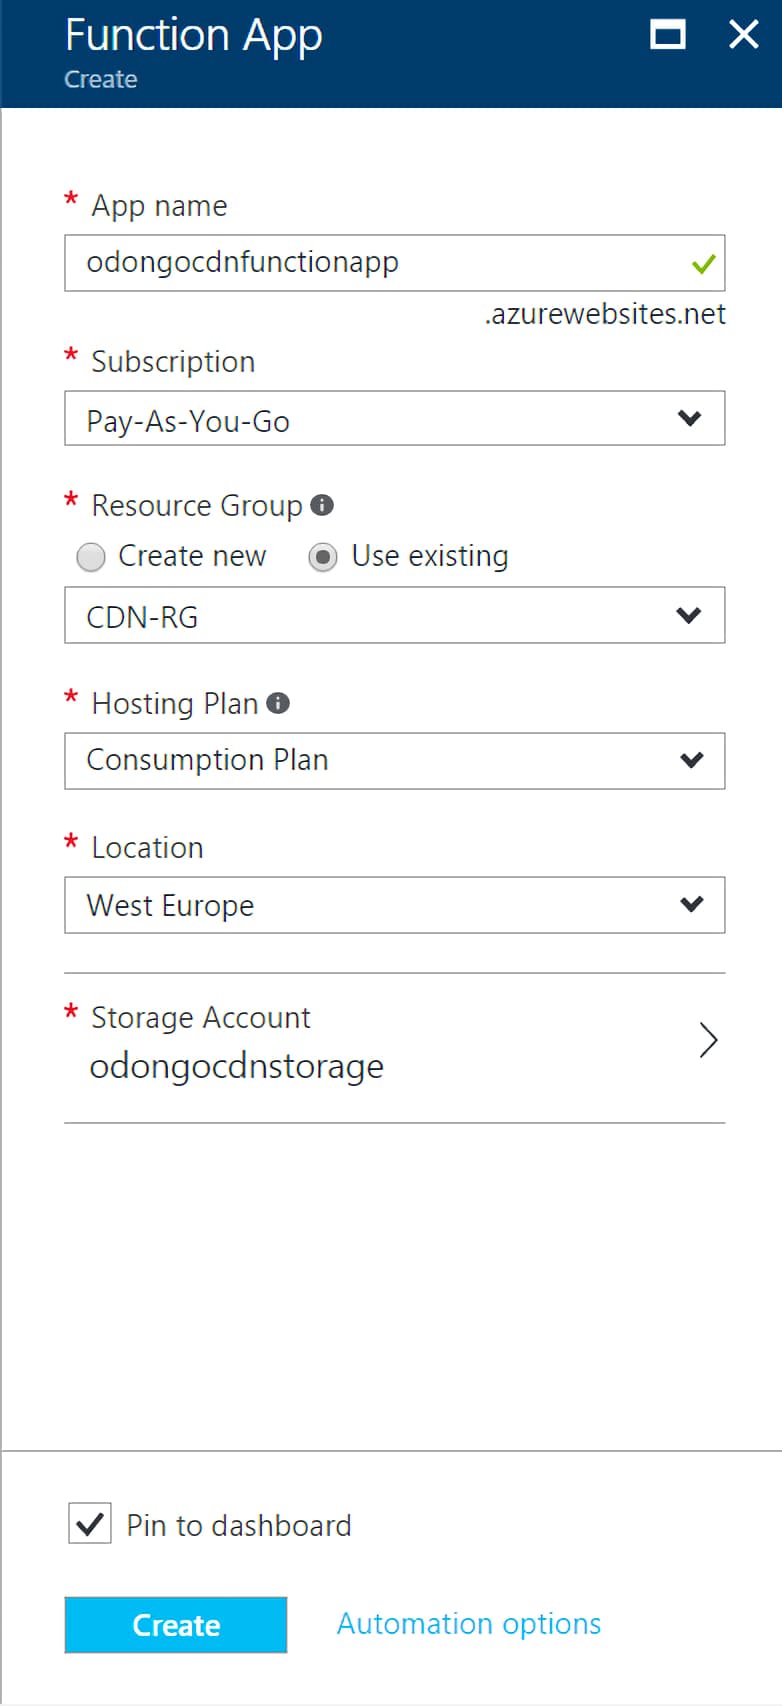
Task: Select the odongocdnstorage storage account
Action: point(236,1065)
